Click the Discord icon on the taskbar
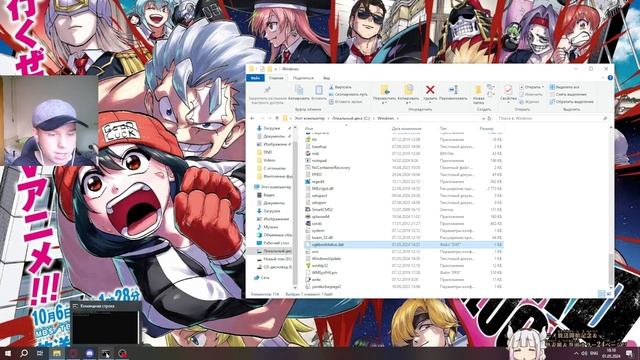Image resolution: width=640 pixels, height=360 pixels. (x=90, y=353)
